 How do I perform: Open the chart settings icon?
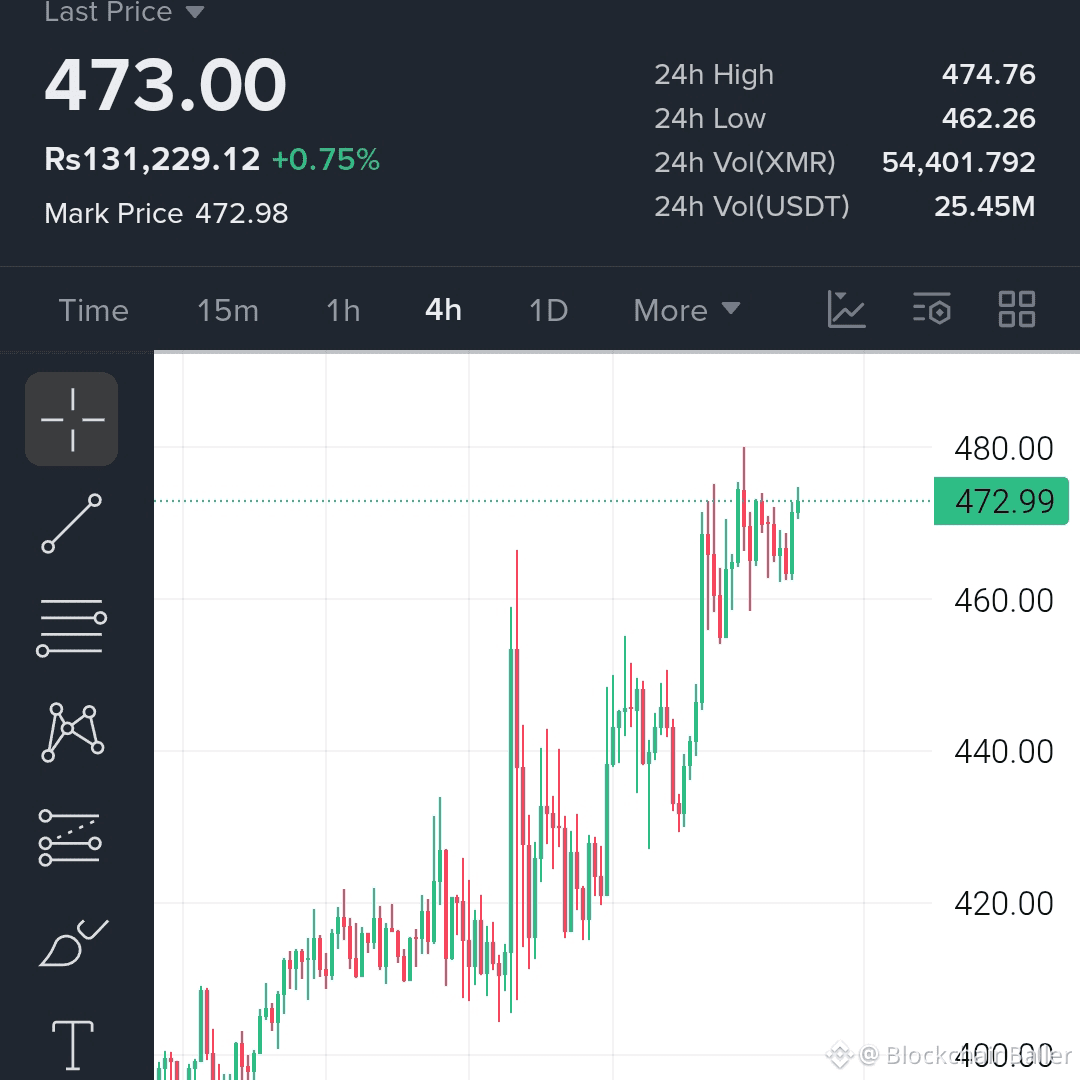(x=932, y=309)
